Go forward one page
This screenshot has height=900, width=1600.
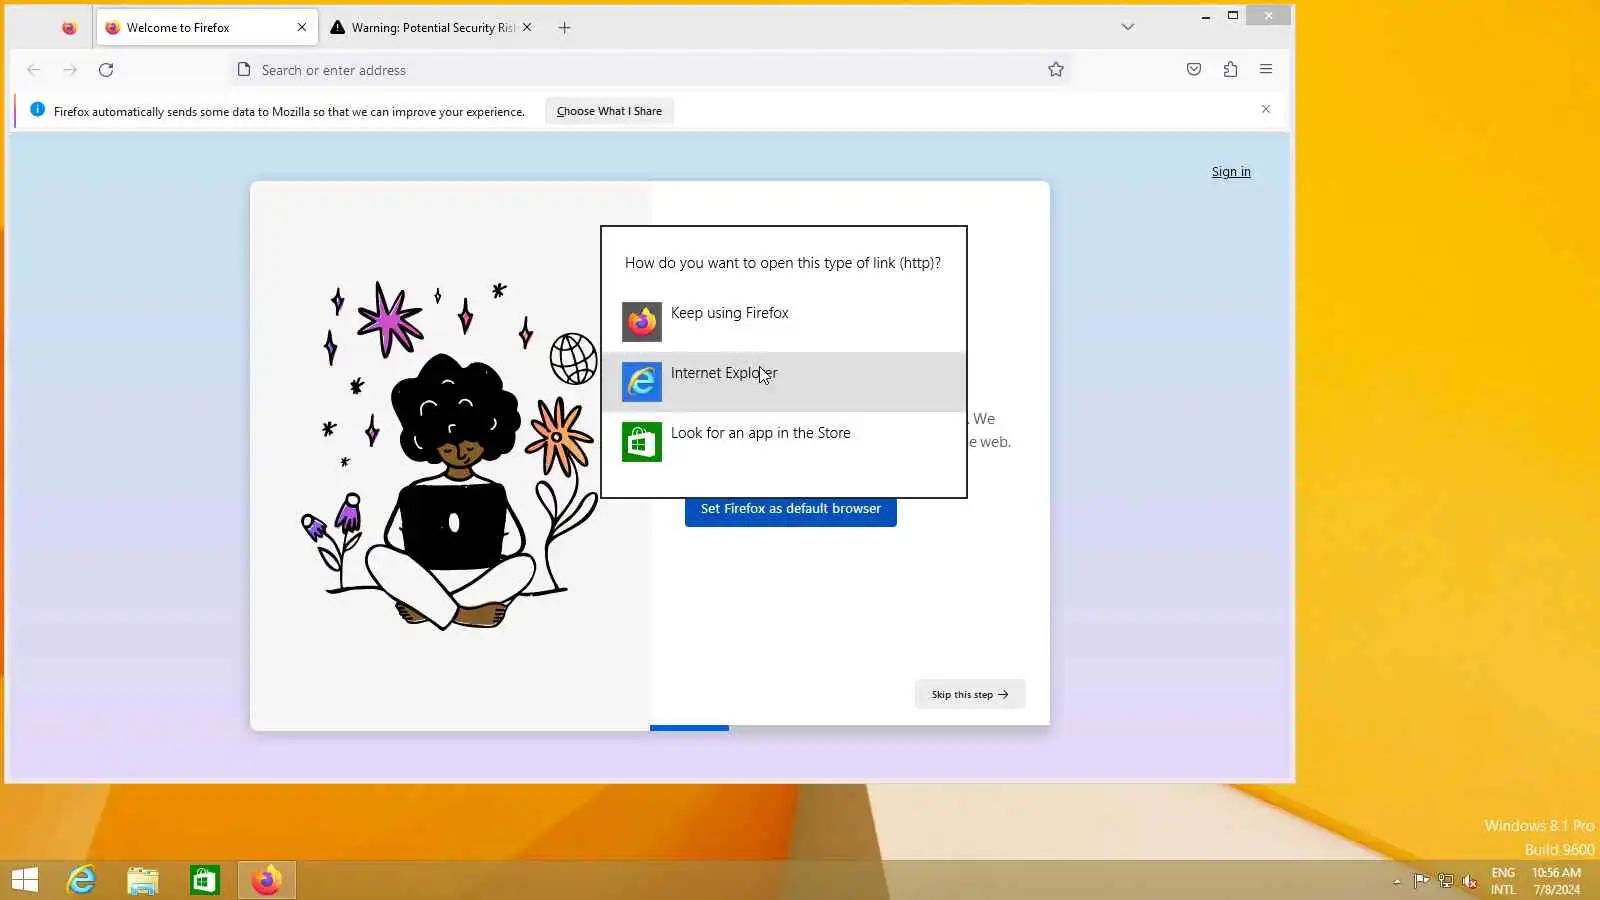pos(70,70)
